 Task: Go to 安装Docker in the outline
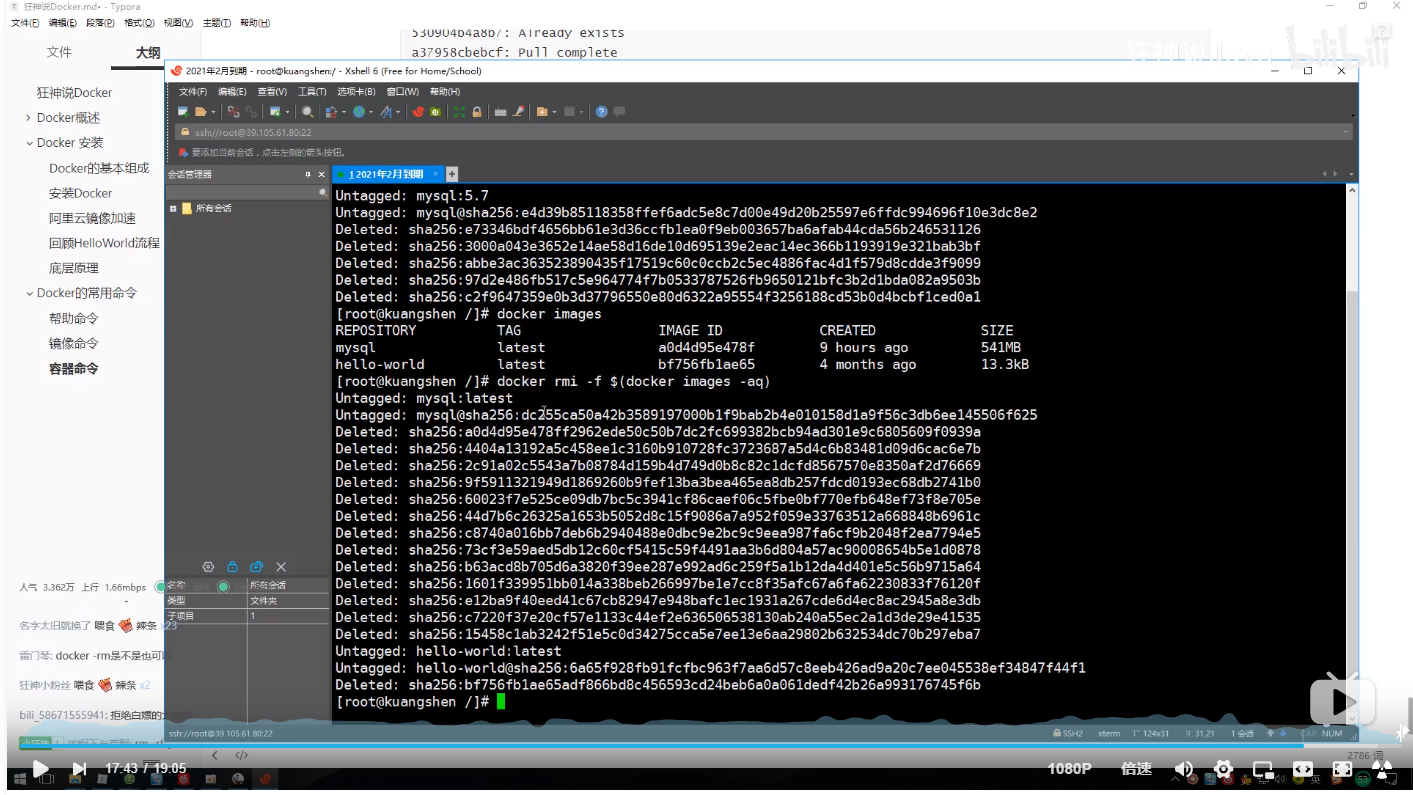(81, 193)
